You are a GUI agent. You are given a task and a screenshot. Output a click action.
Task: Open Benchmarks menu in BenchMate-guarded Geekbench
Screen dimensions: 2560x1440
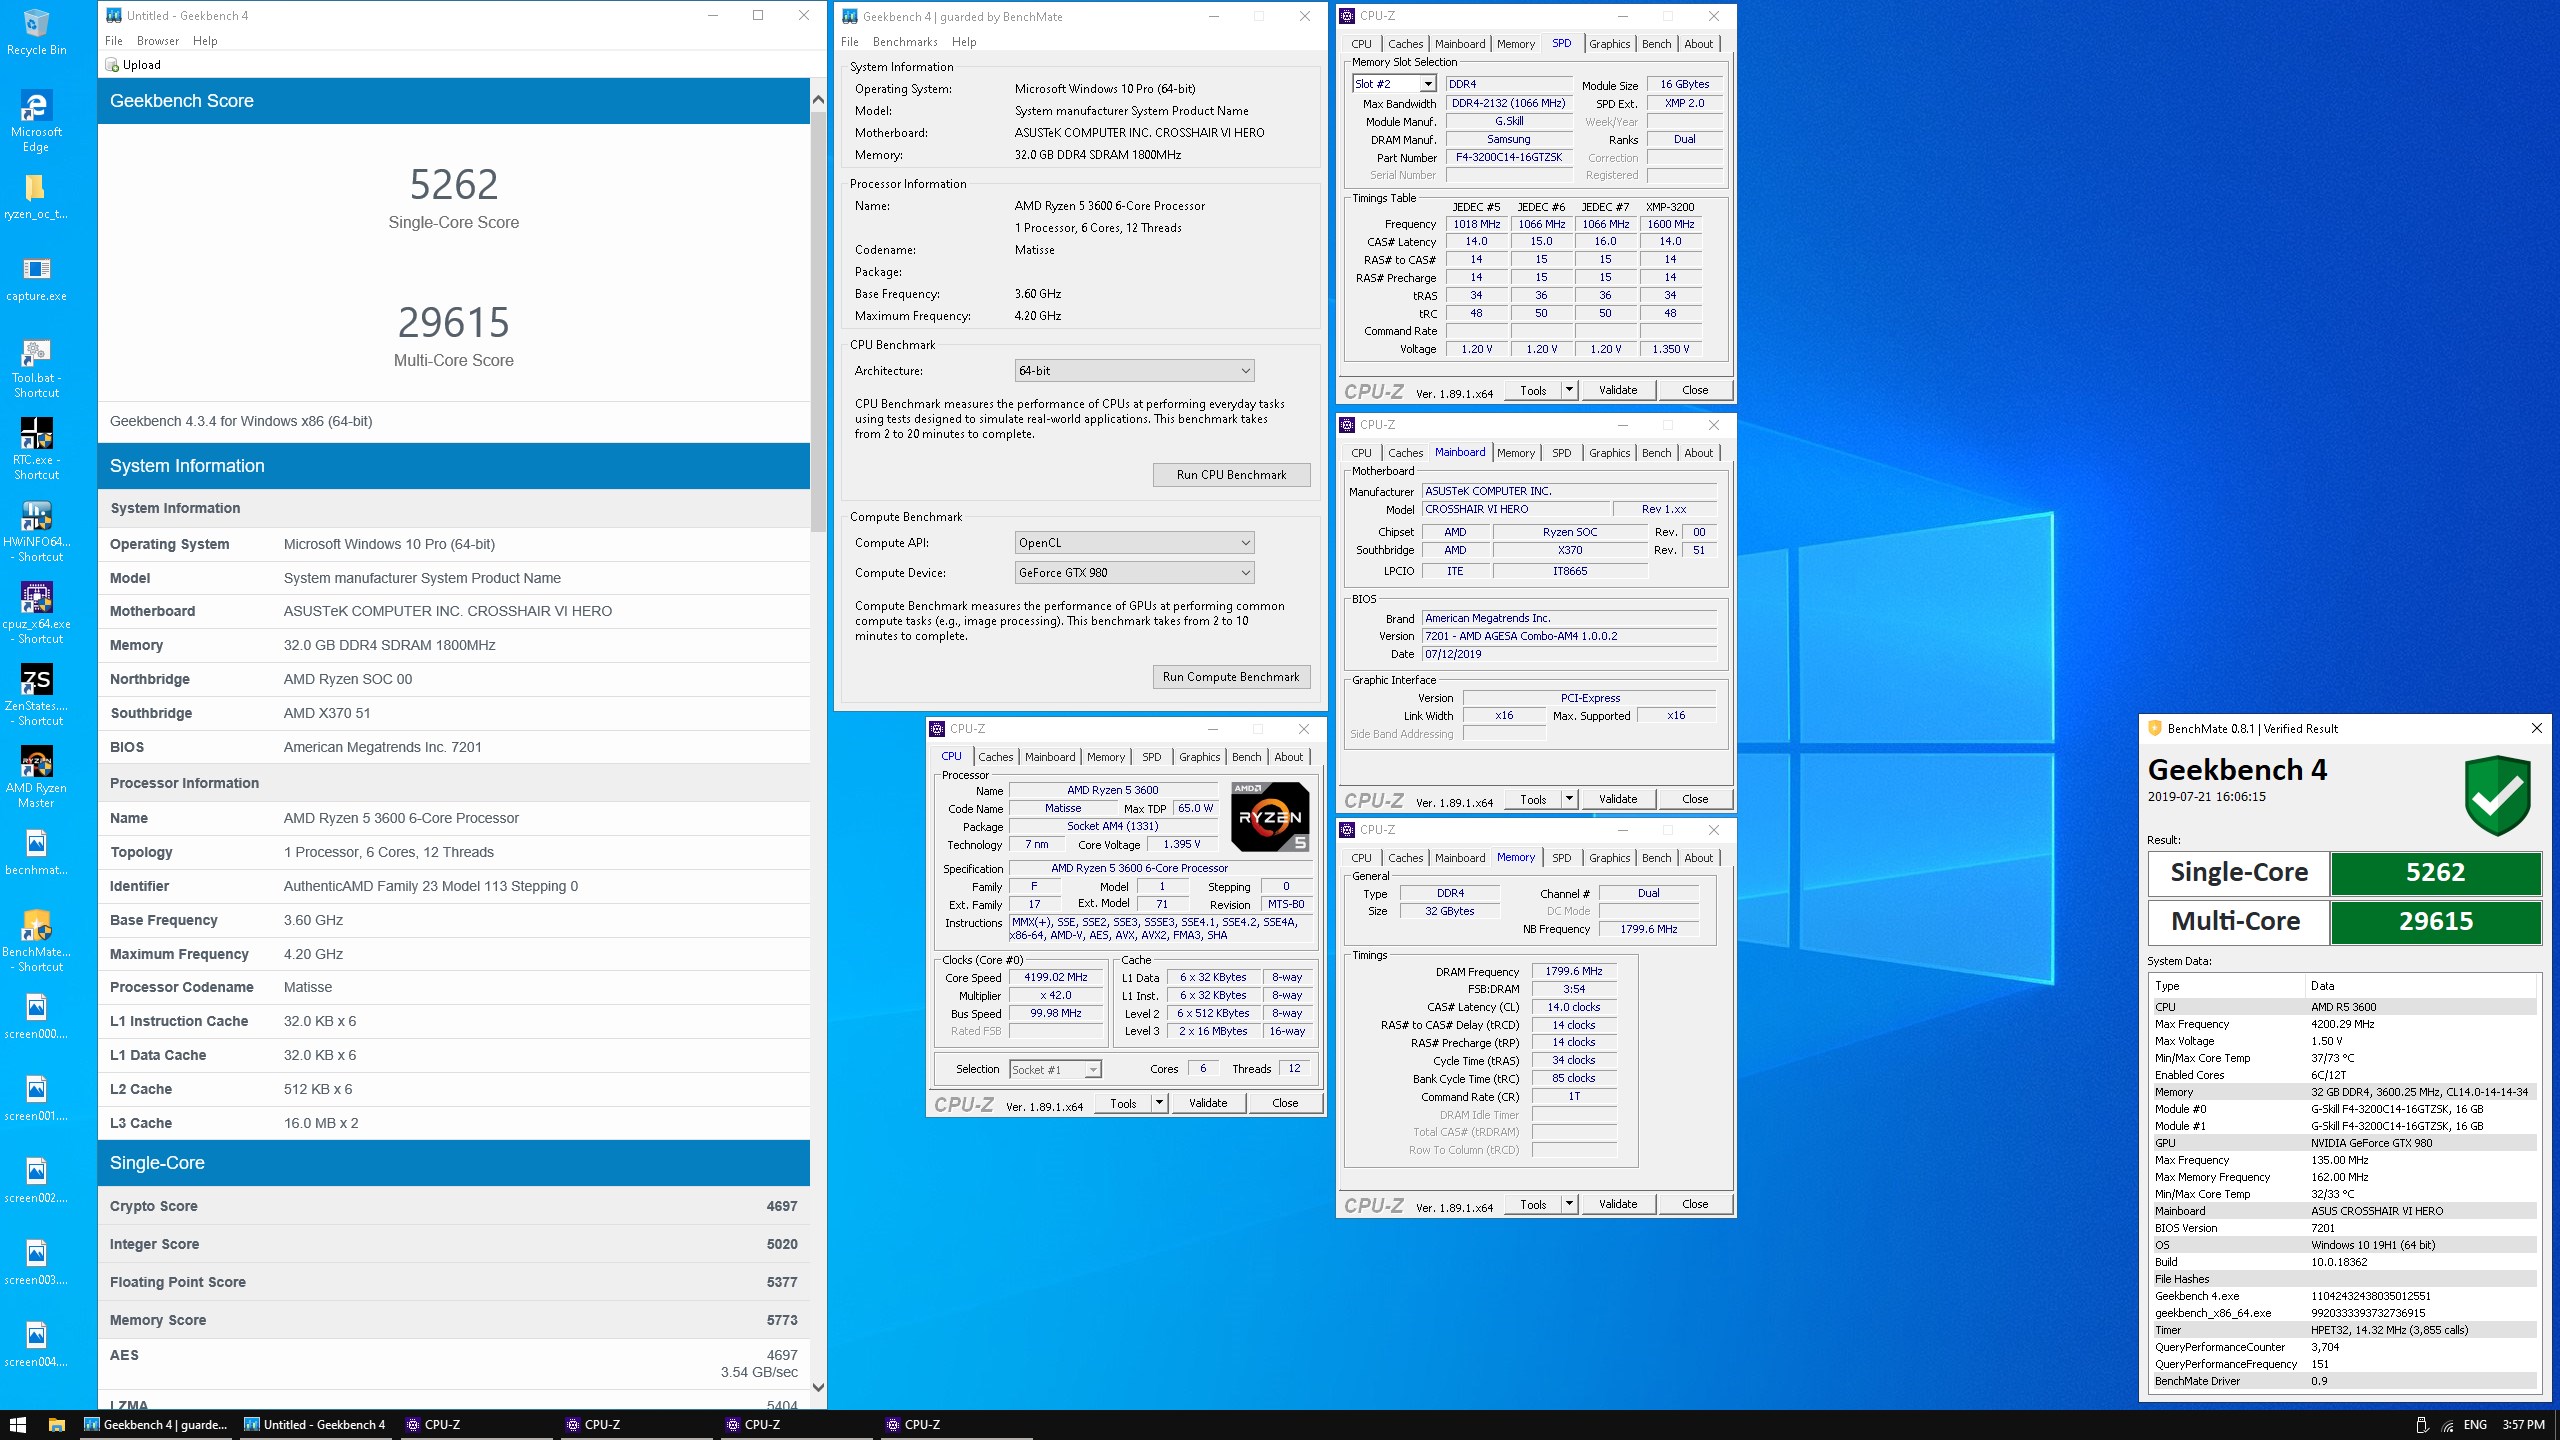tap(905, 42)
